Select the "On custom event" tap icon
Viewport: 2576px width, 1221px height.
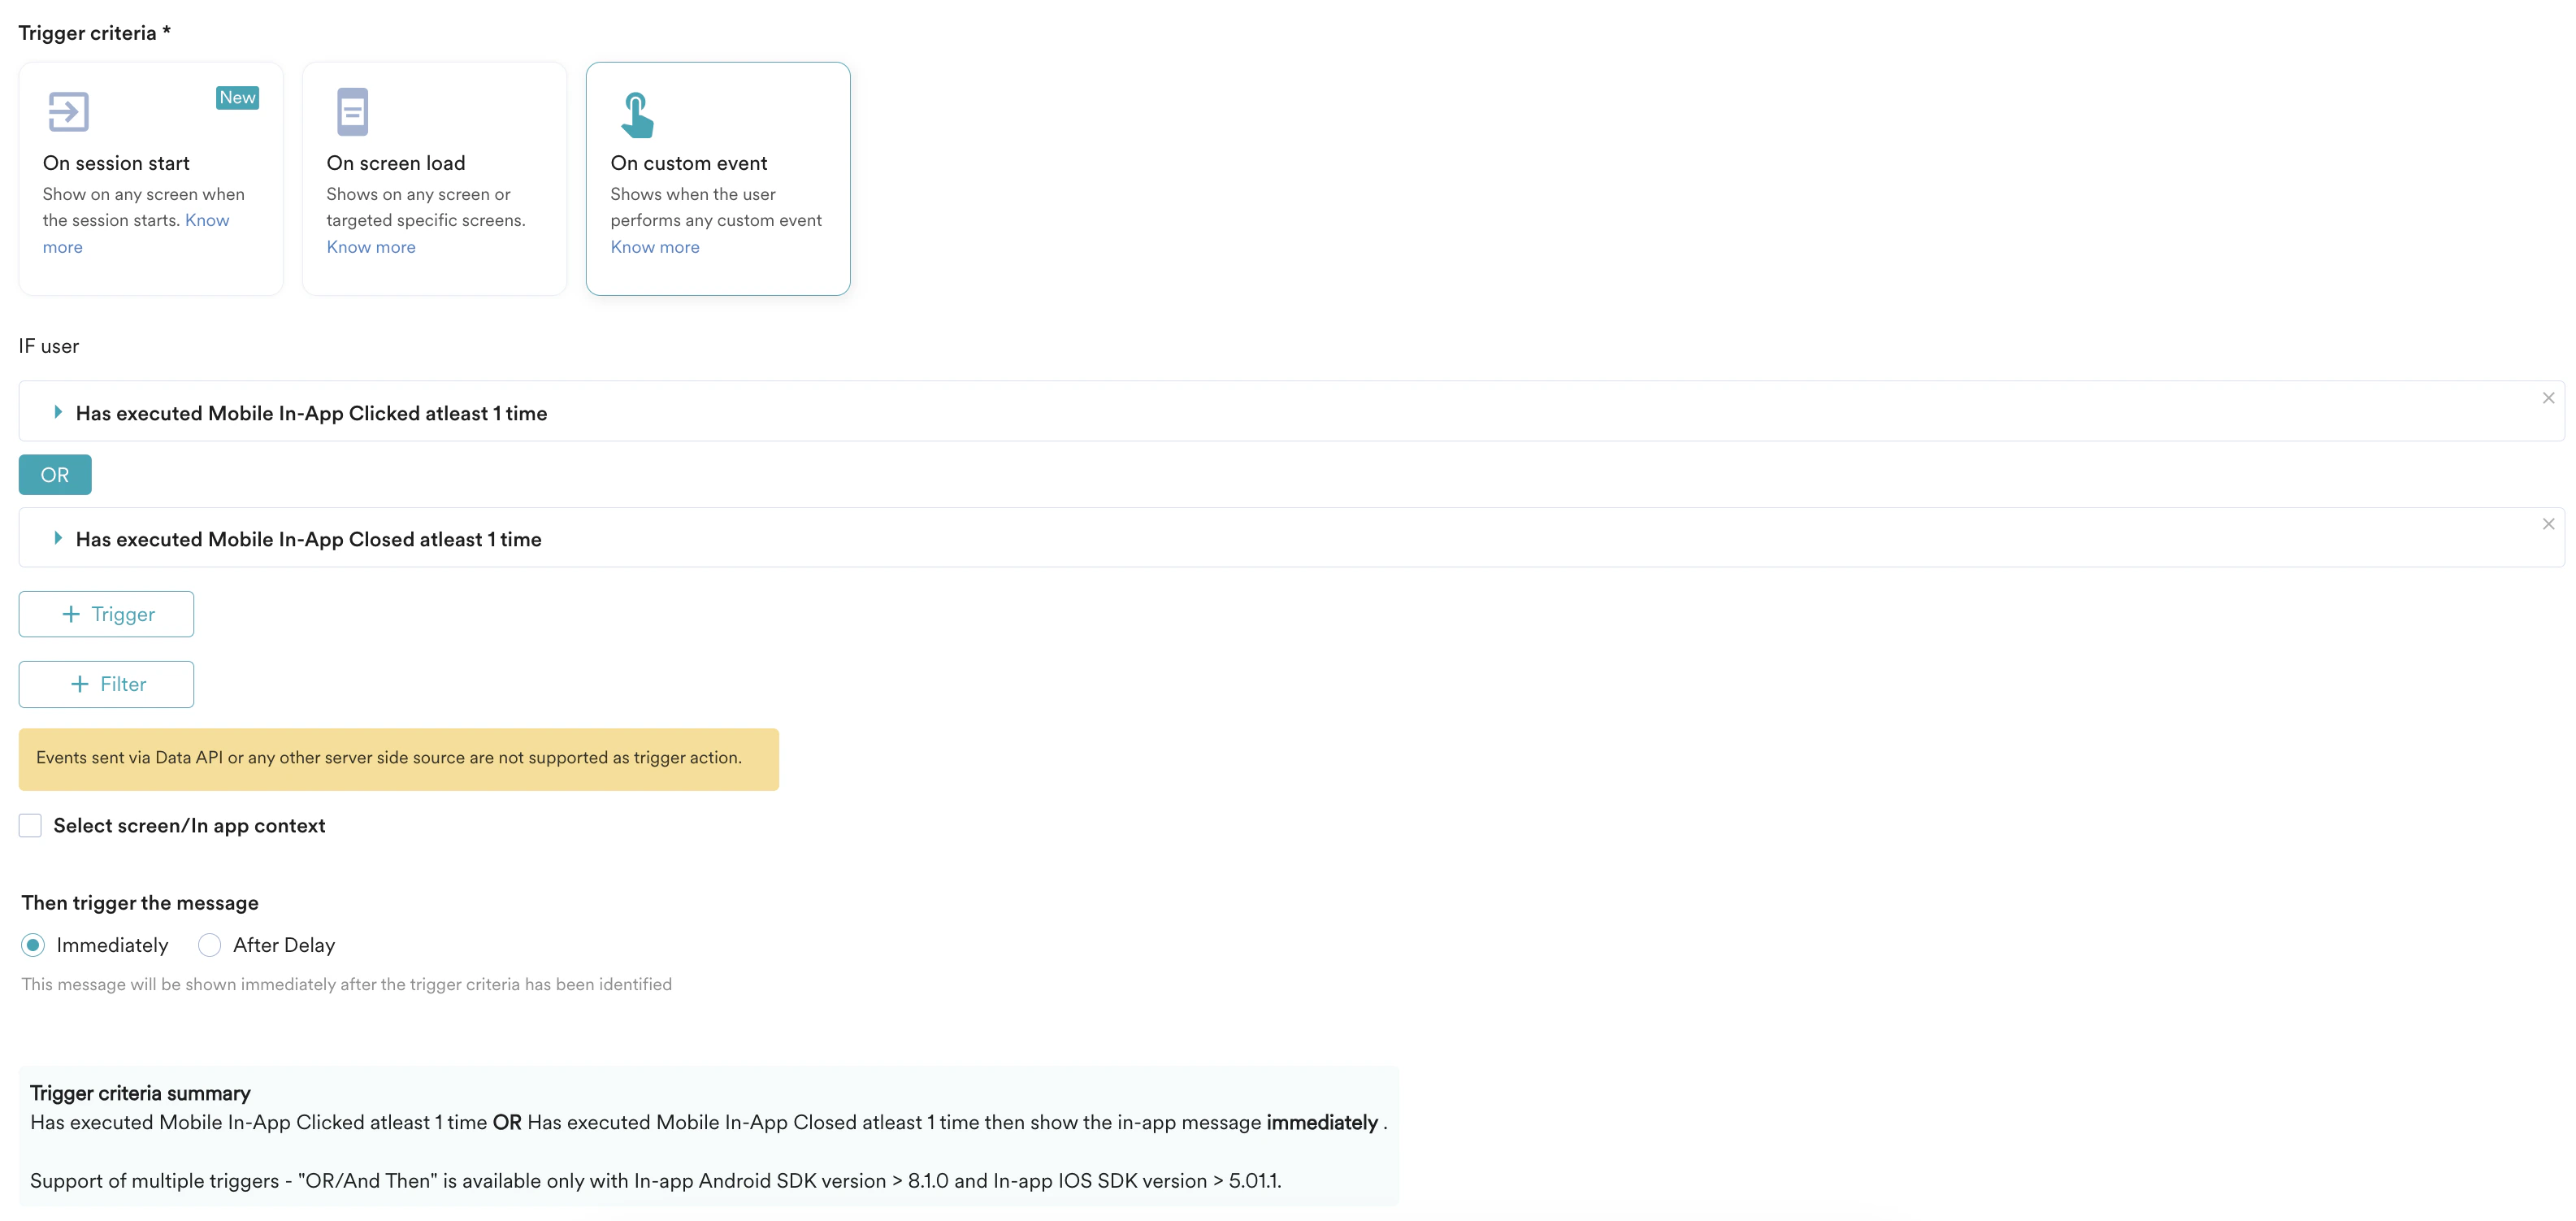click(x=637, y=113)
